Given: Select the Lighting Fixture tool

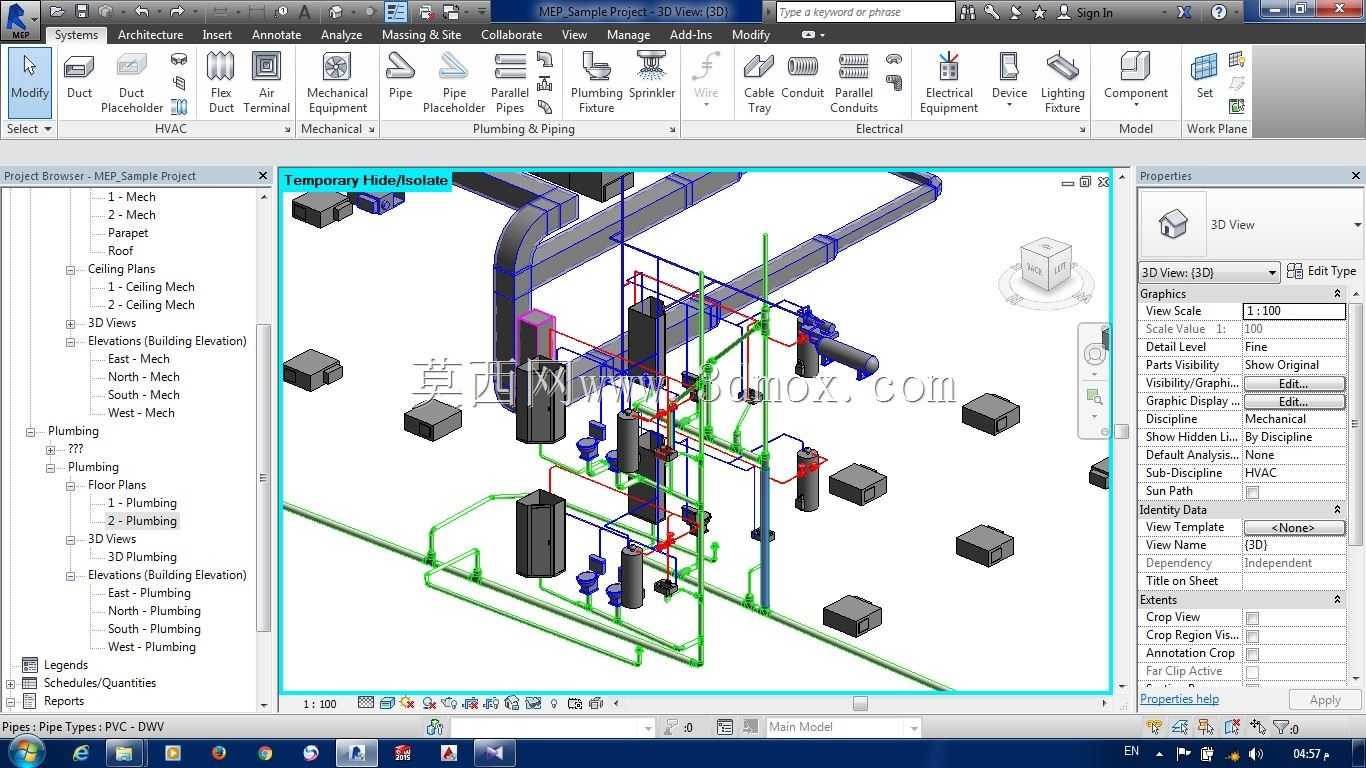Looking at the screenshot, I should click(x=1062, y=82).
